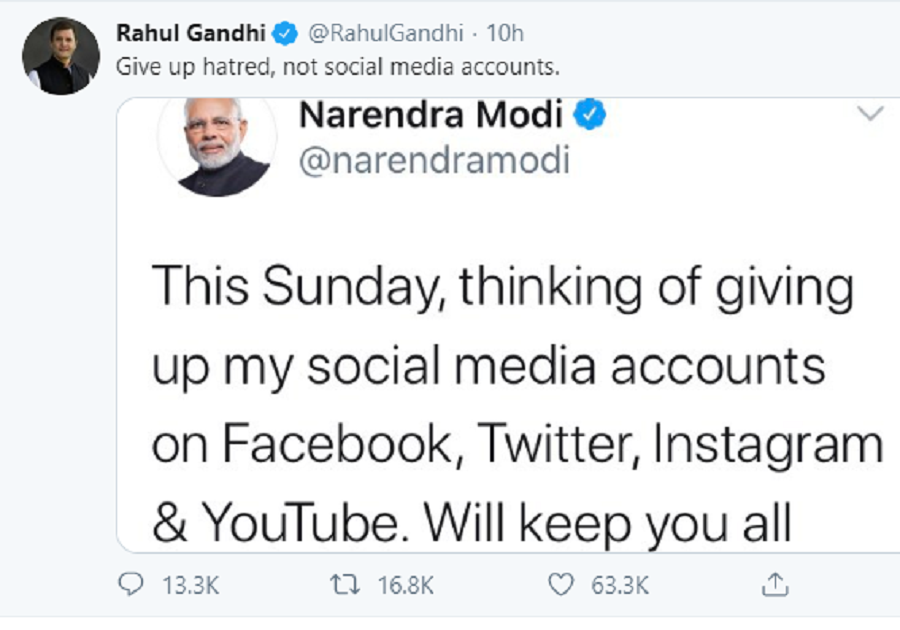The image size is (900, 630).
Task: Like the tweet with the heart icon
Action: pos(565,584)
